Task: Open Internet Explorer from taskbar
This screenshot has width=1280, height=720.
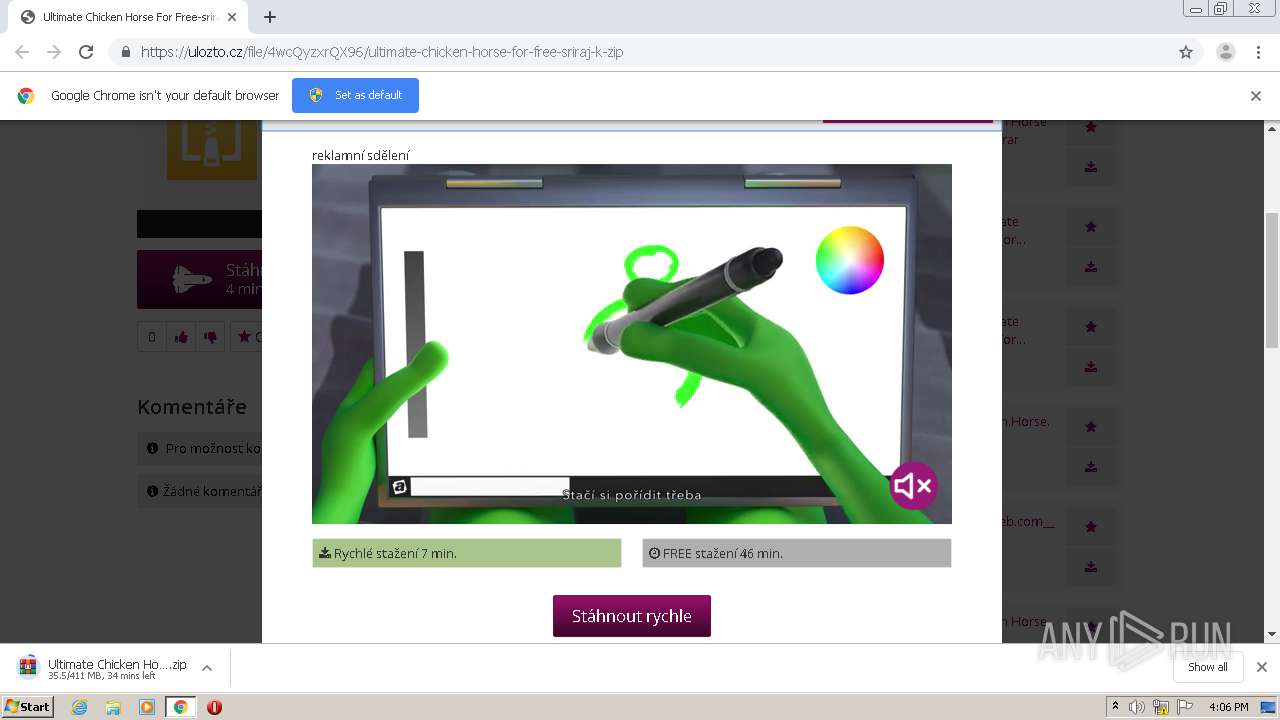Action: tap(80, 707)
